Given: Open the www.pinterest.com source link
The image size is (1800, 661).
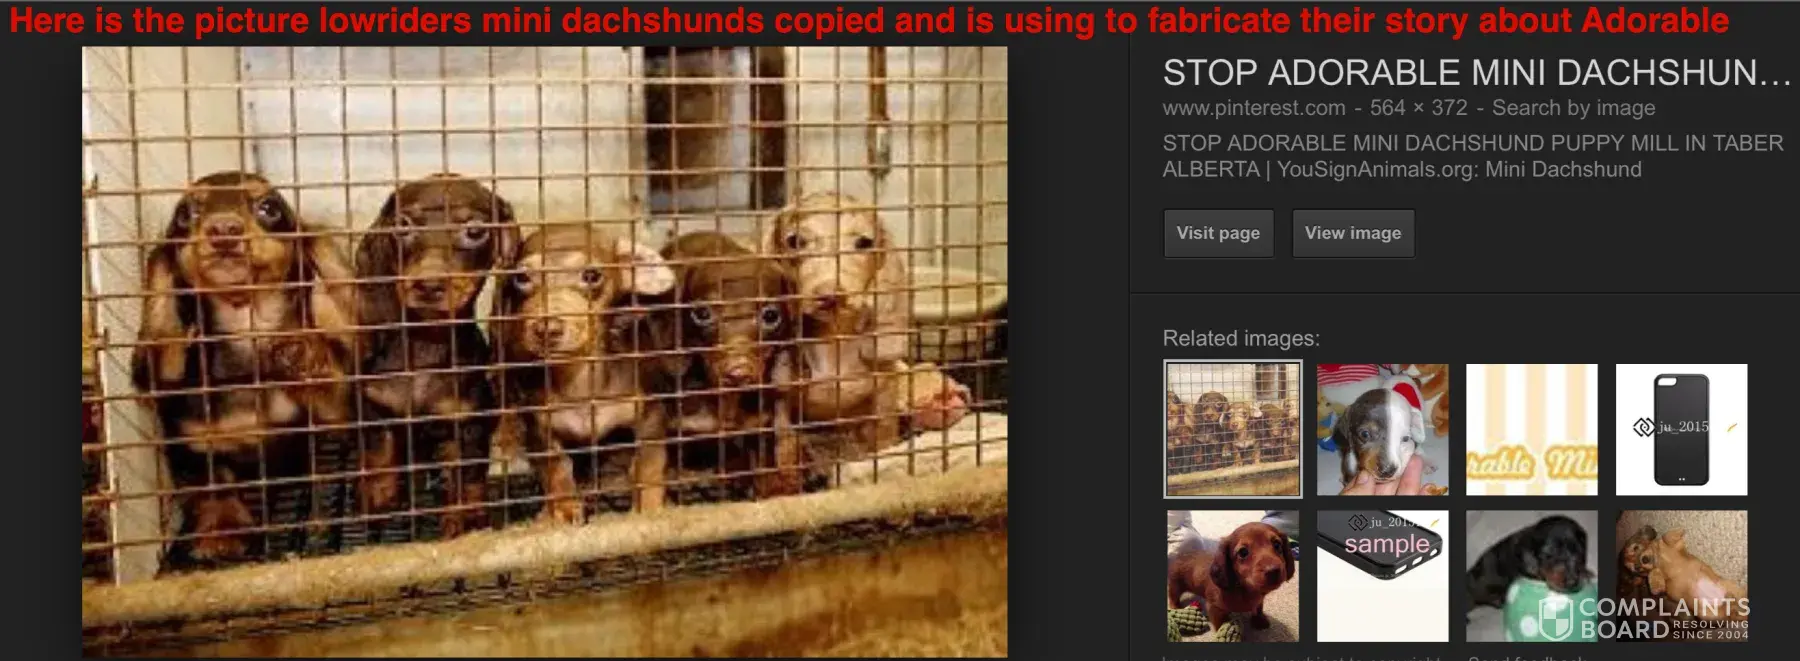Looking at the screenshot, I should (1254, 107).
